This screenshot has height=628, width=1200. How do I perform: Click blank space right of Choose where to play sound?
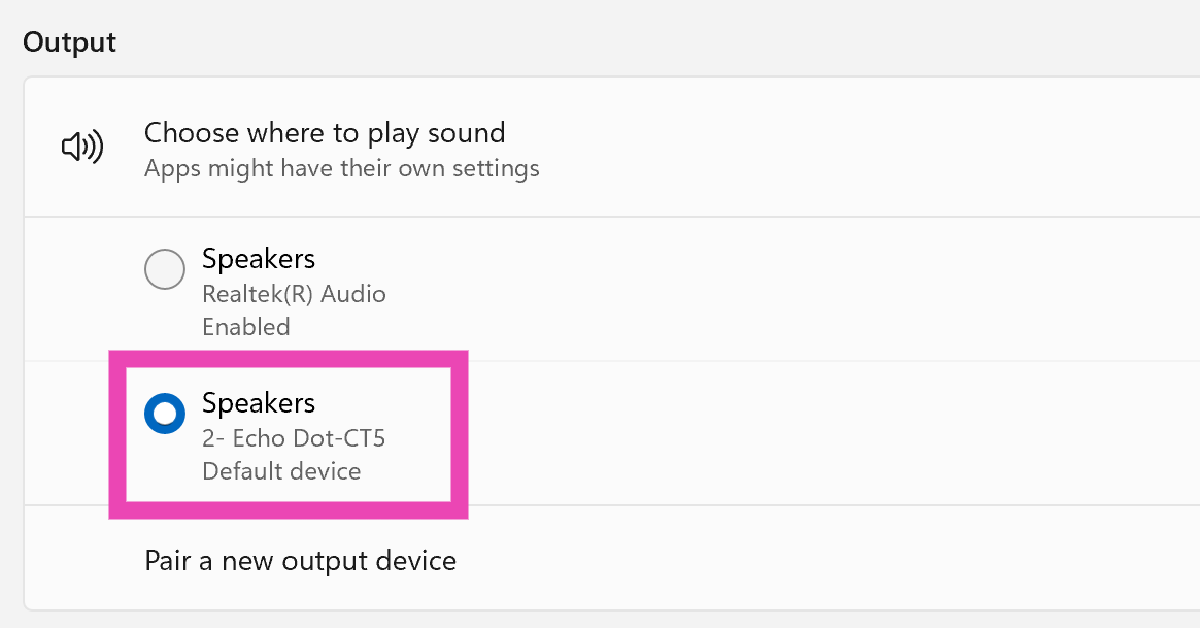[850, 148]
